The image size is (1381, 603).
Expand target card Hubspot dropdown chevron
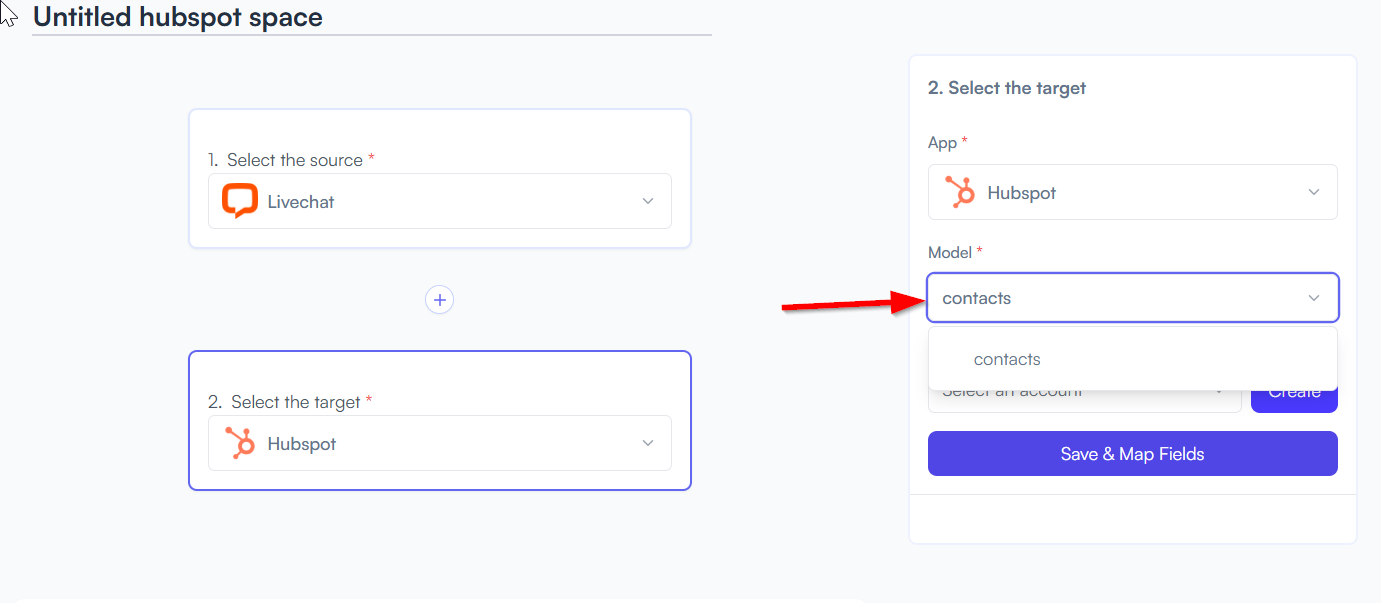648,443
